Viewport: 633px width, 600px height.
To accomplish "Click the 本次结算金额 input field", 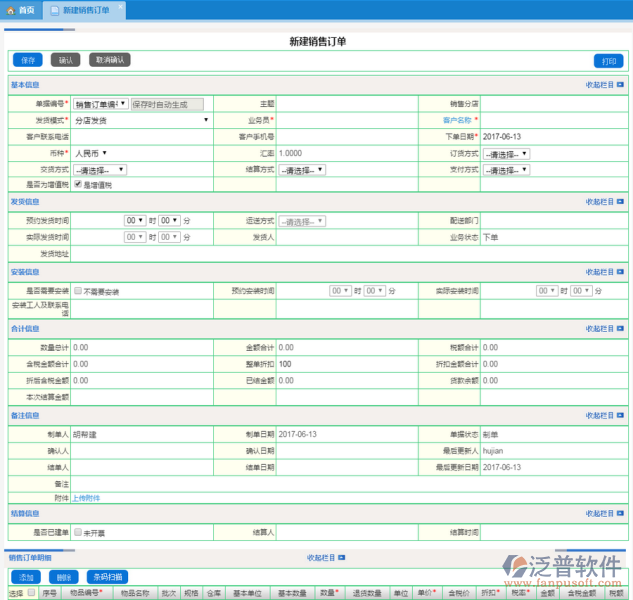I will click(142, 397).
